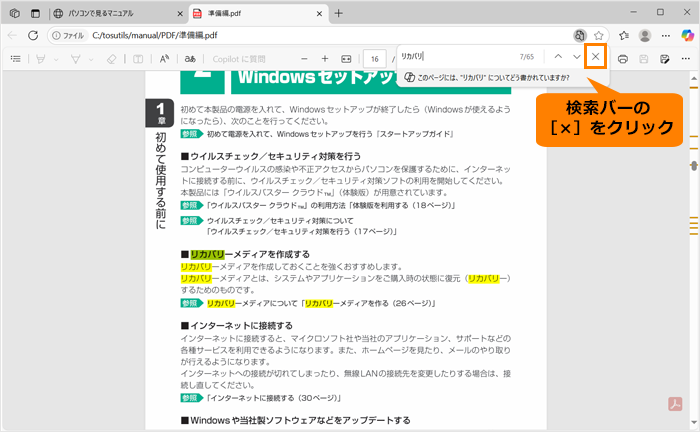Print the PDF with the printer icon
Image resolution: width=700 pixels, height=432 pixels.
623,59
